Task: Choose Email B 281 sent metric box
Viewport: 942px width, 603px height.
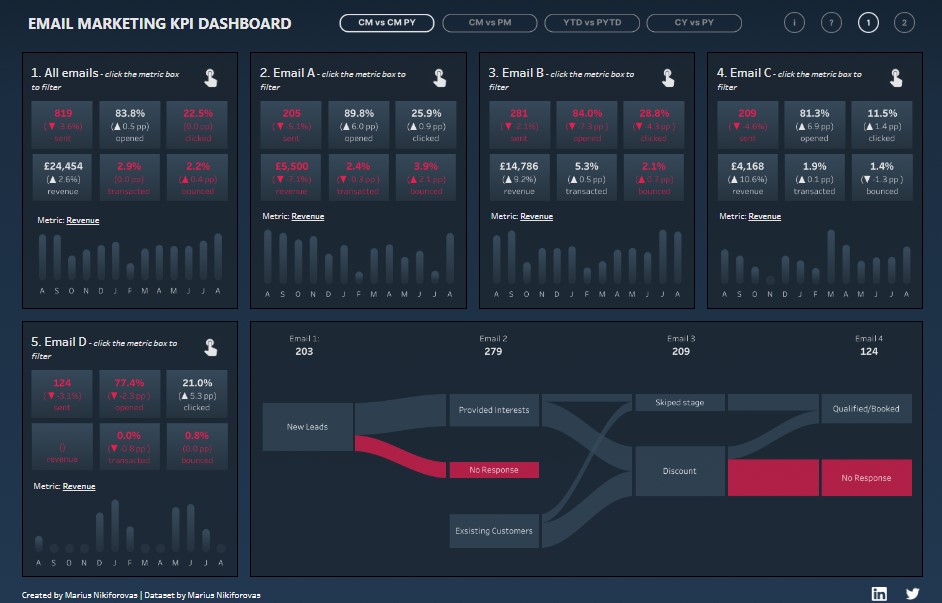Action: 519,125
